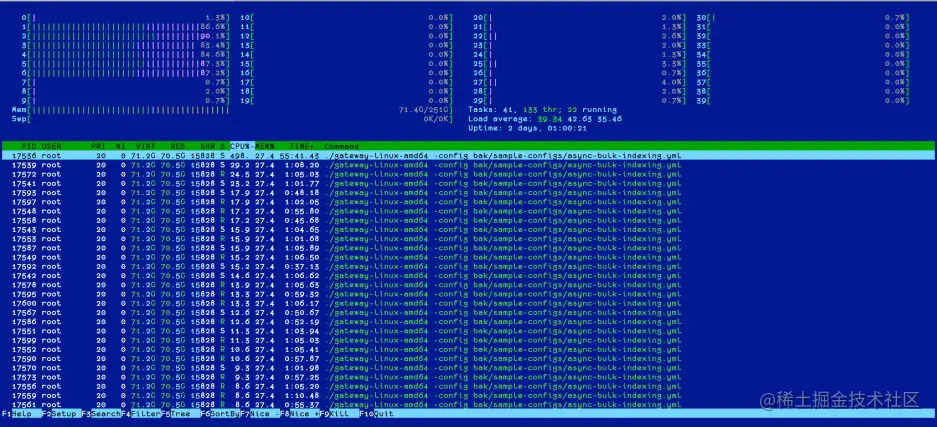
Task: Click F8 Nice + to raise niceness
Action: pos(299,413)
